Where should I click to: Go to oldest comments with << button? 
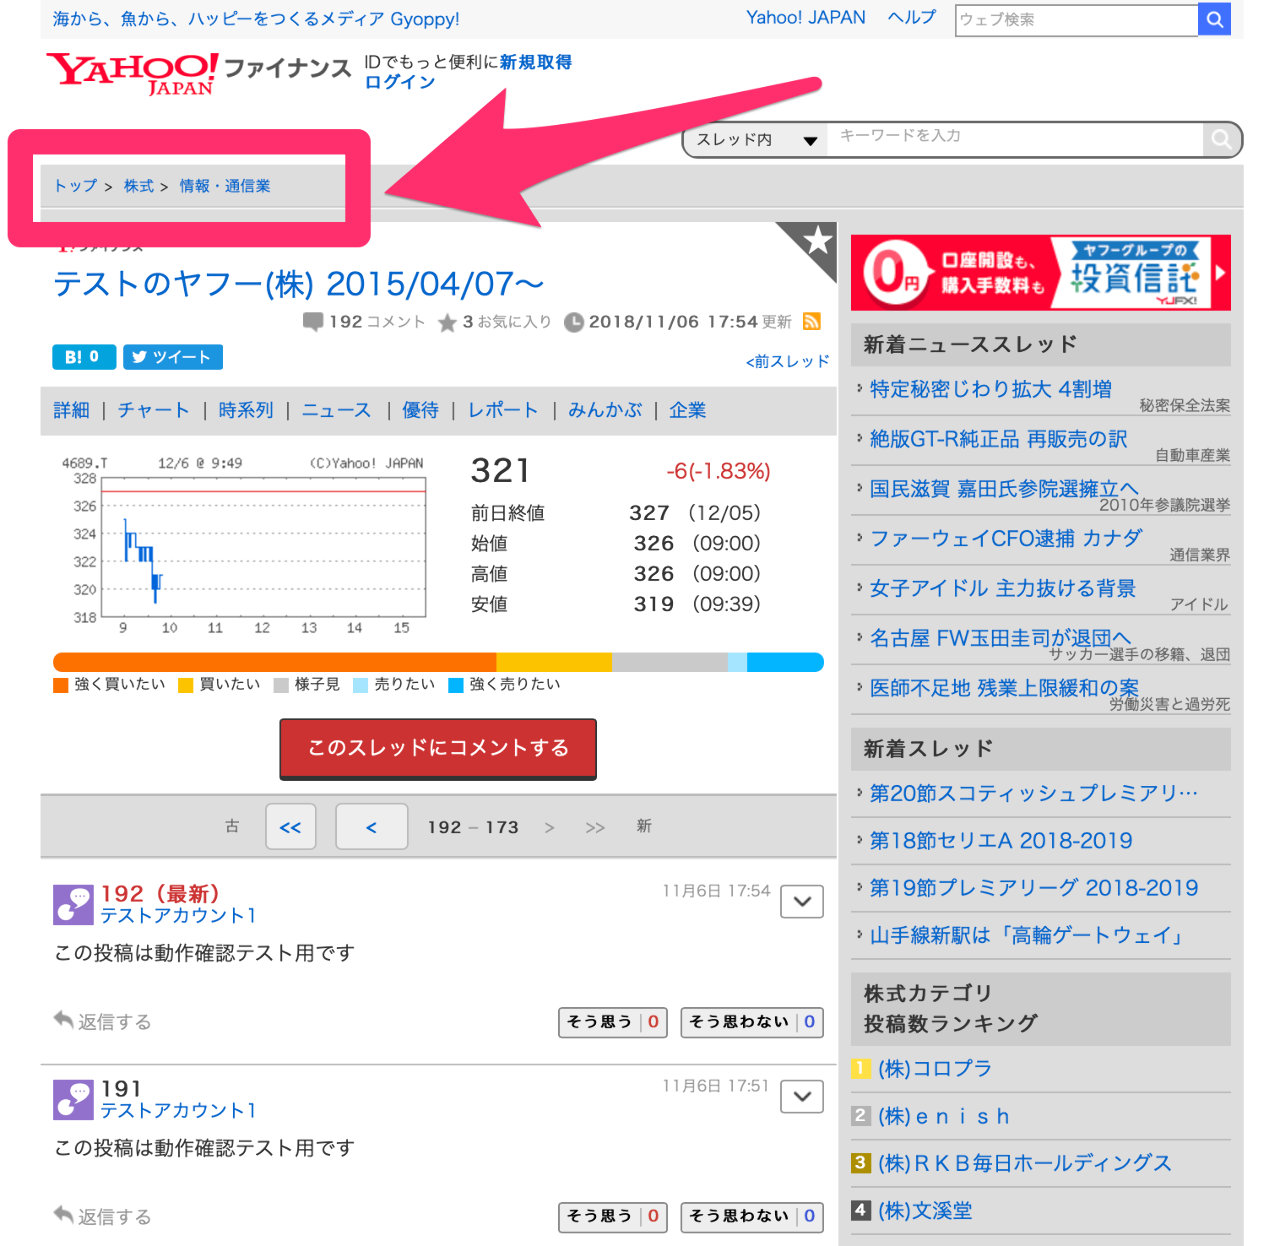[x=290, y=827]
